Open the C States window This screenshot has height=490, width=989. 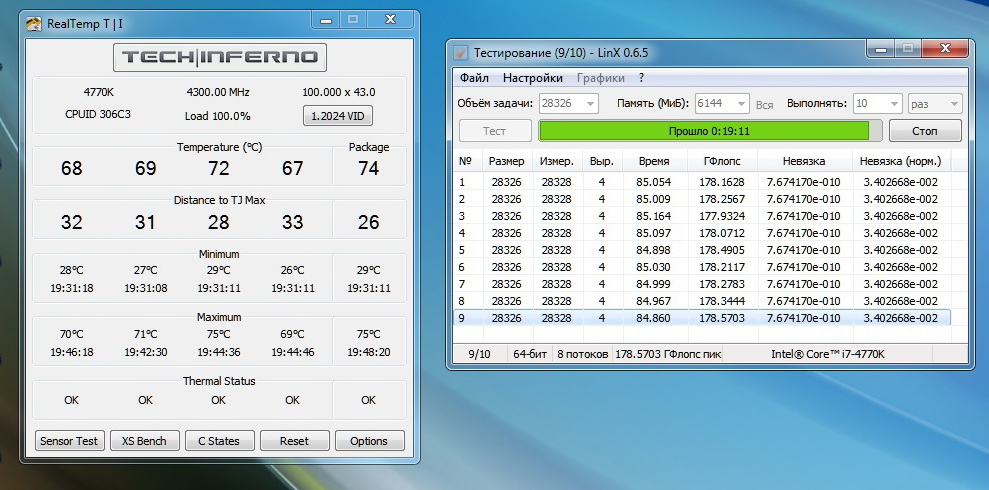point(219,441)
